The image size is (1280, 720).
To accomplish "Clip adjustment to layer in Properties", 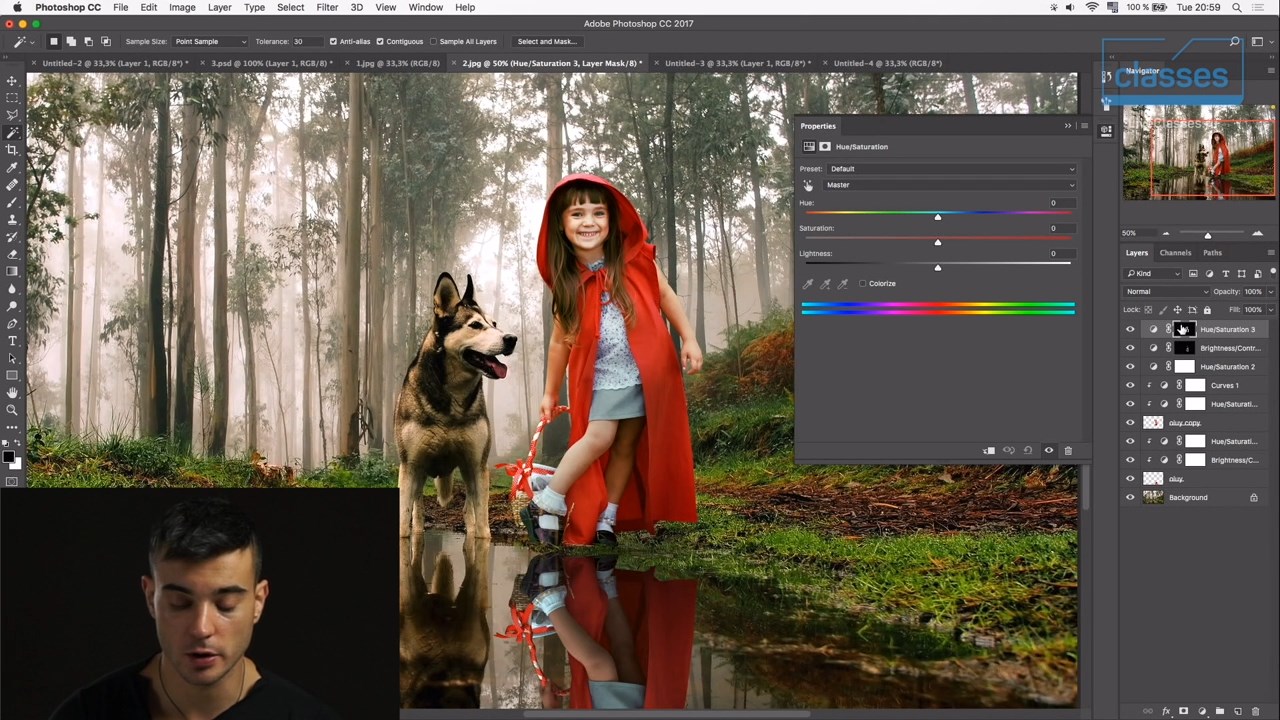I will tap(989, 451).
